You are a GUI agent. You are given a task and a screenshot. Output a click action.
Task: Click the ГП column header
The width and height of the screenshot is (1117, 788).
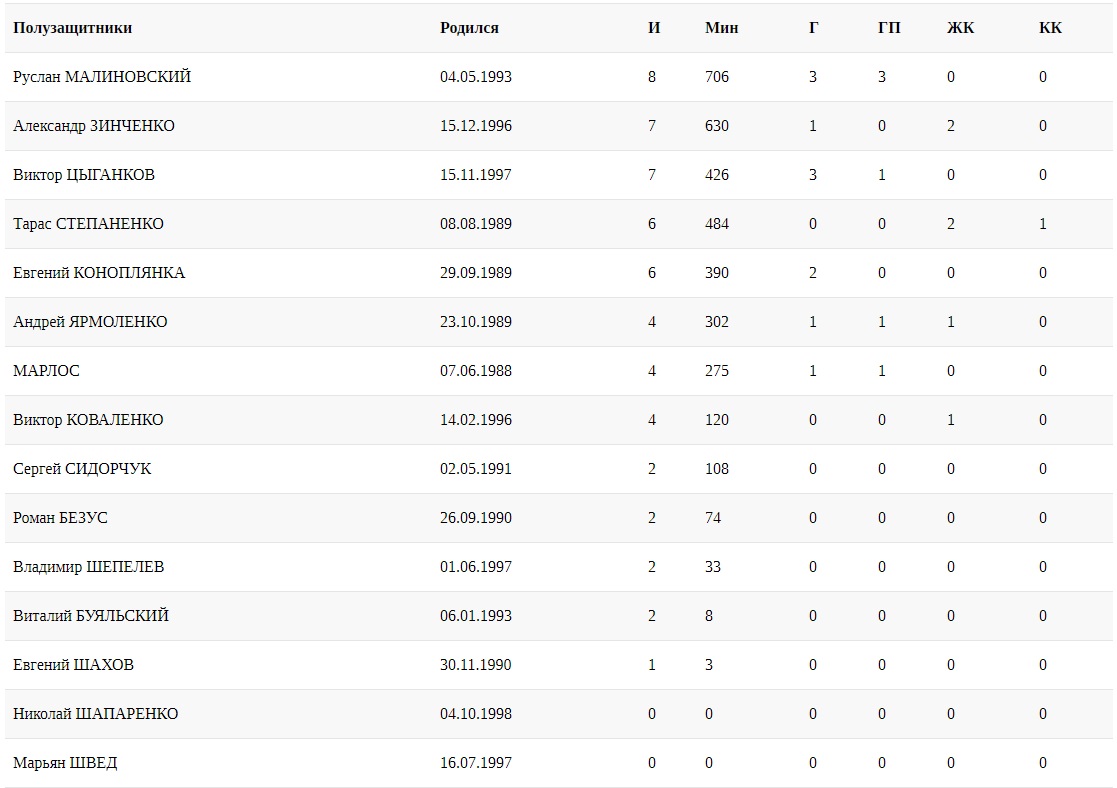coord(889,28)
